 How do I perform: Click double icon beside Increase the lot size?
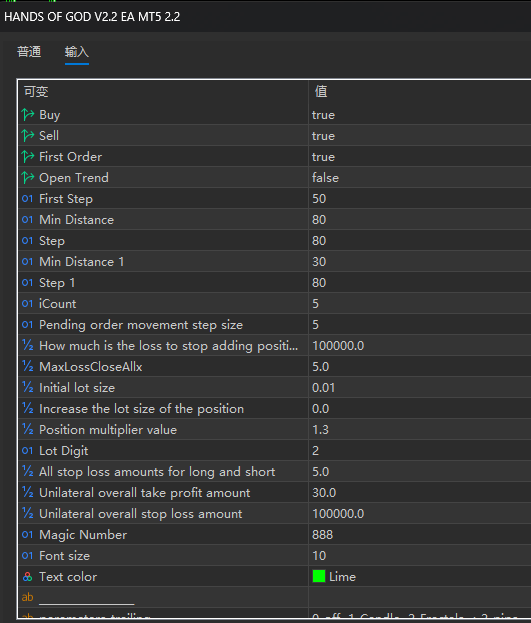28,408
